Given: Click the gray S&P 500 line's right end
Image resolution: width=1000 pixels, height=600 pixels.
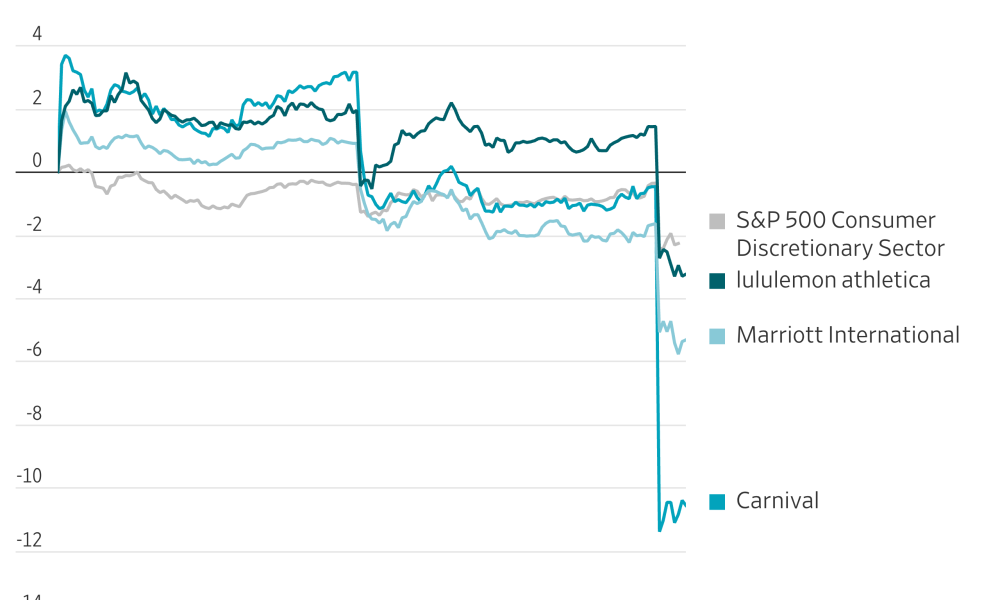Looking at the screenshot, I should coord(679,243).
